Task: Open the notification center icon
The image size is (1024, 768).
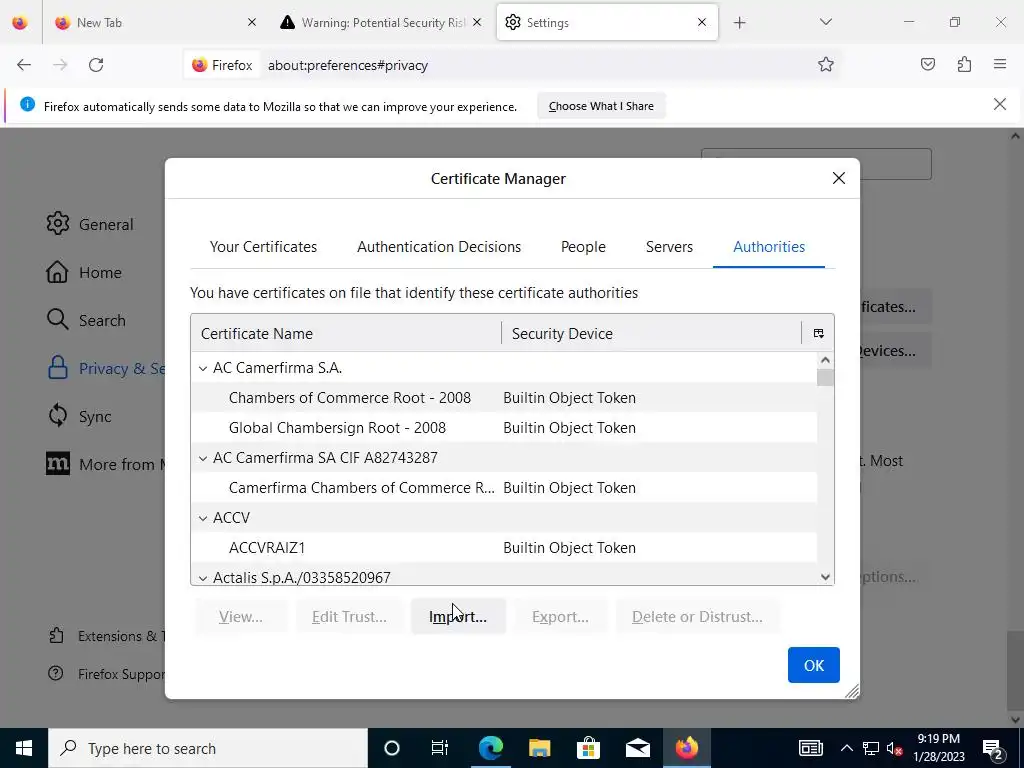Action: click(993, 748)
